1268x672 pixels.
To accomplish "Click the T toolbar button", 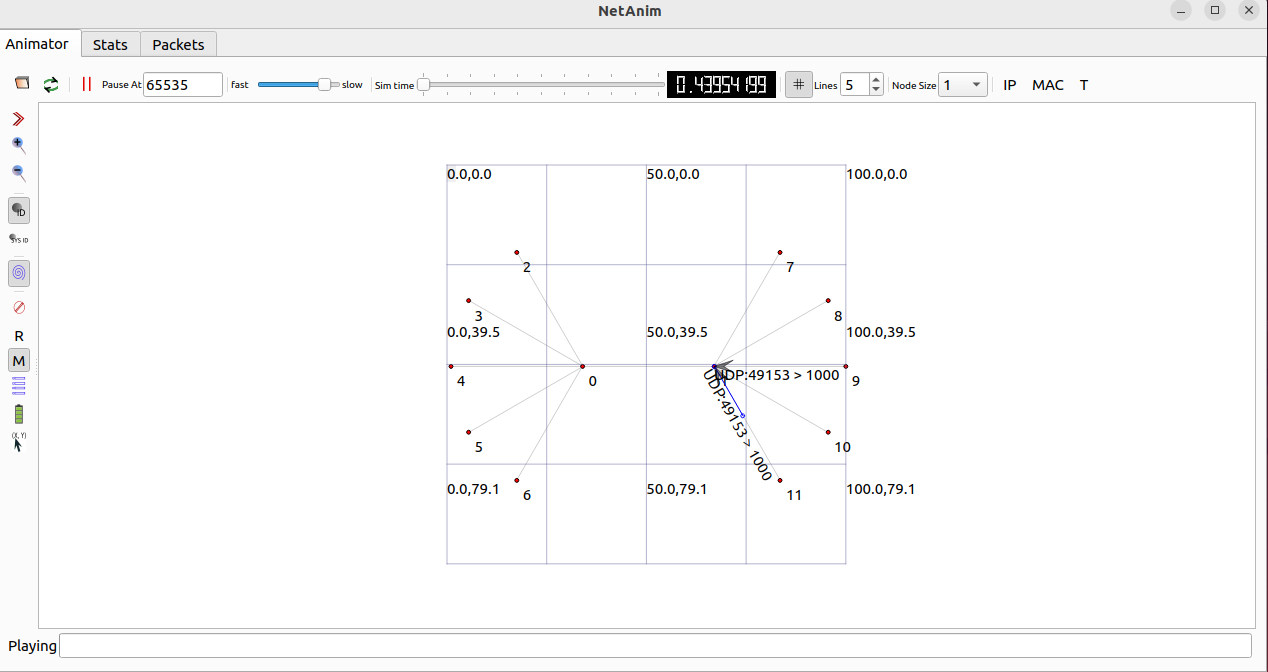I will [x=1084, y=85].
